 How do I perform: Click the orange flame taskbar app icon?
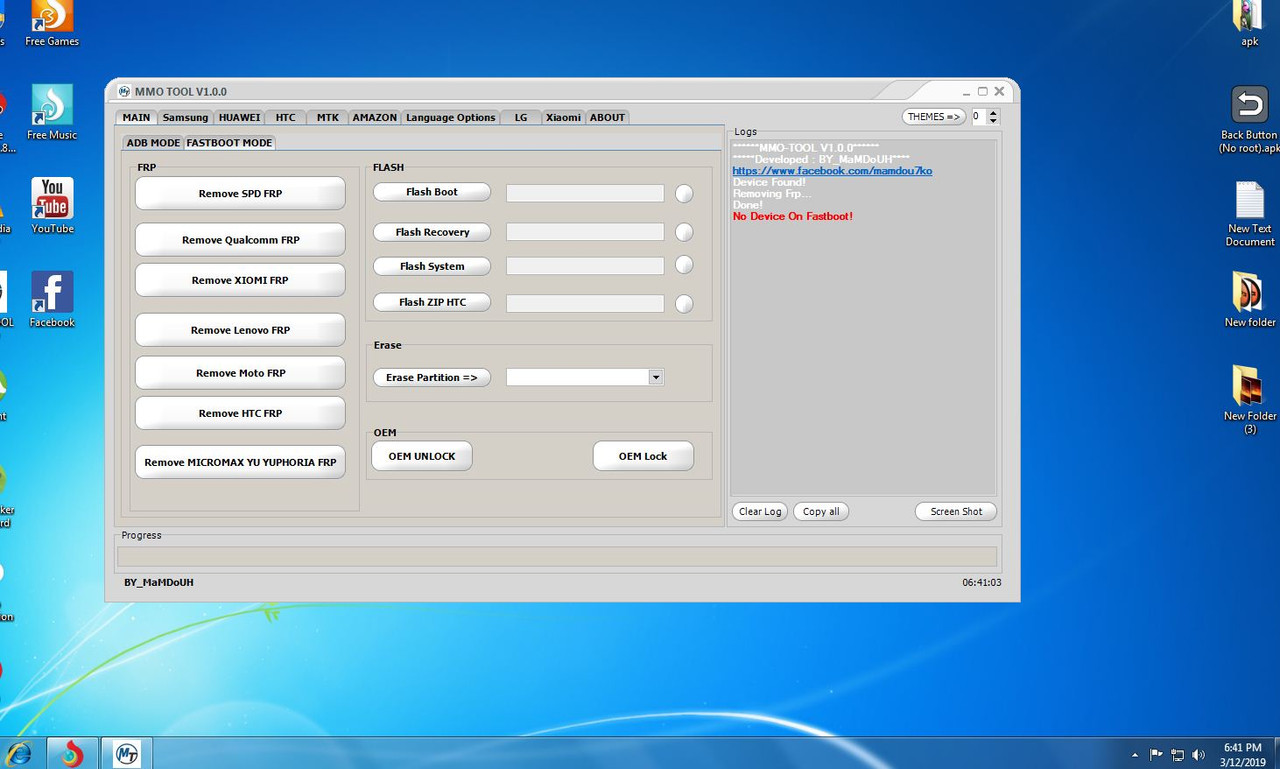click(x=72, y=753)
